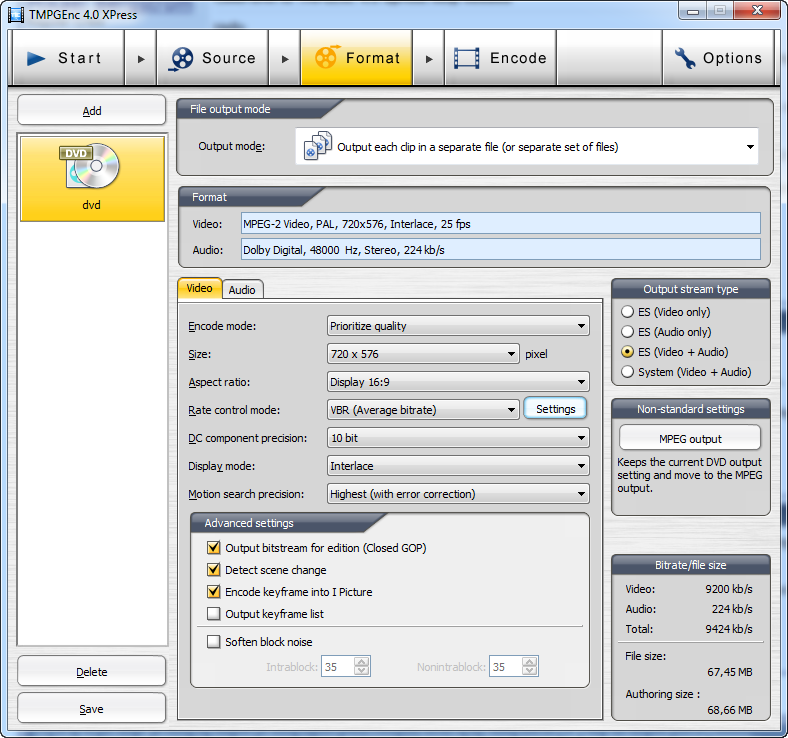Click the Source film reel icon

(x=182, y=58)
